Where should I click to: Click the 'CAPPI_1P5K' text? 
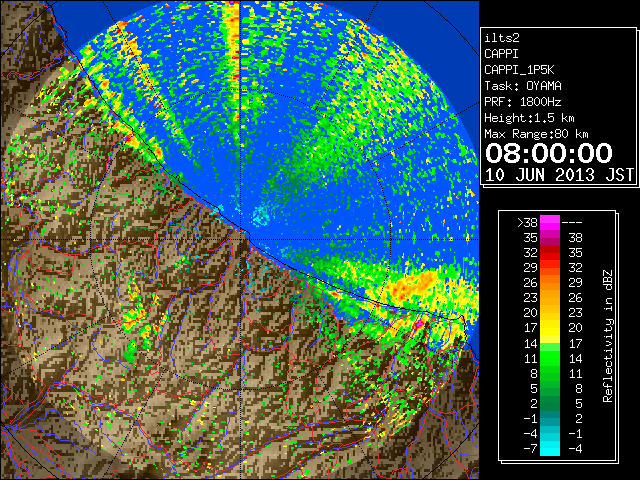(x=519, y=70)
